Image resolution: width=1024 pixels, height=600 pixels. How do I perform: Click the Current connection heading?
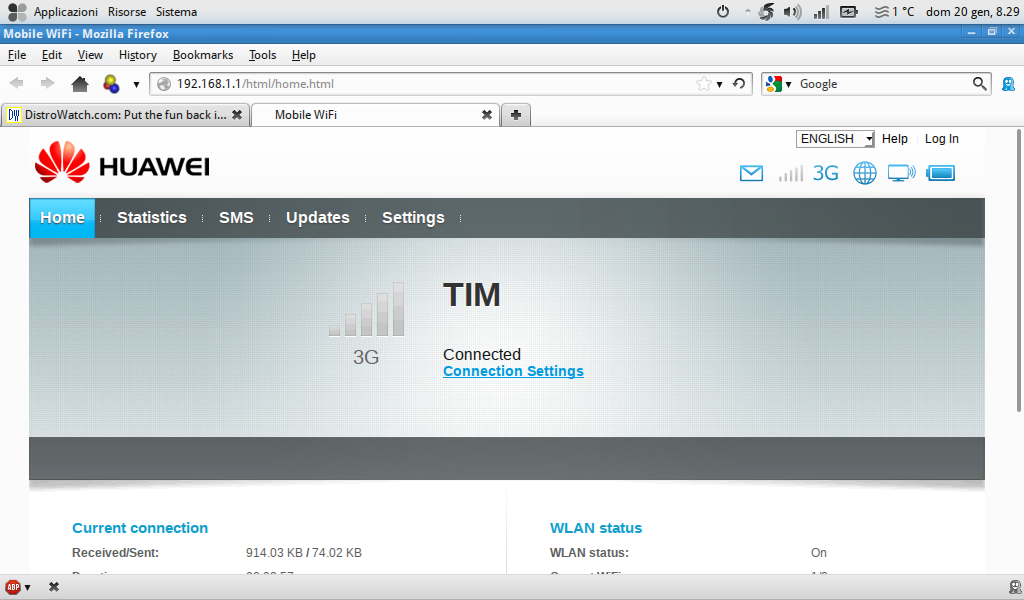(140, 528)
